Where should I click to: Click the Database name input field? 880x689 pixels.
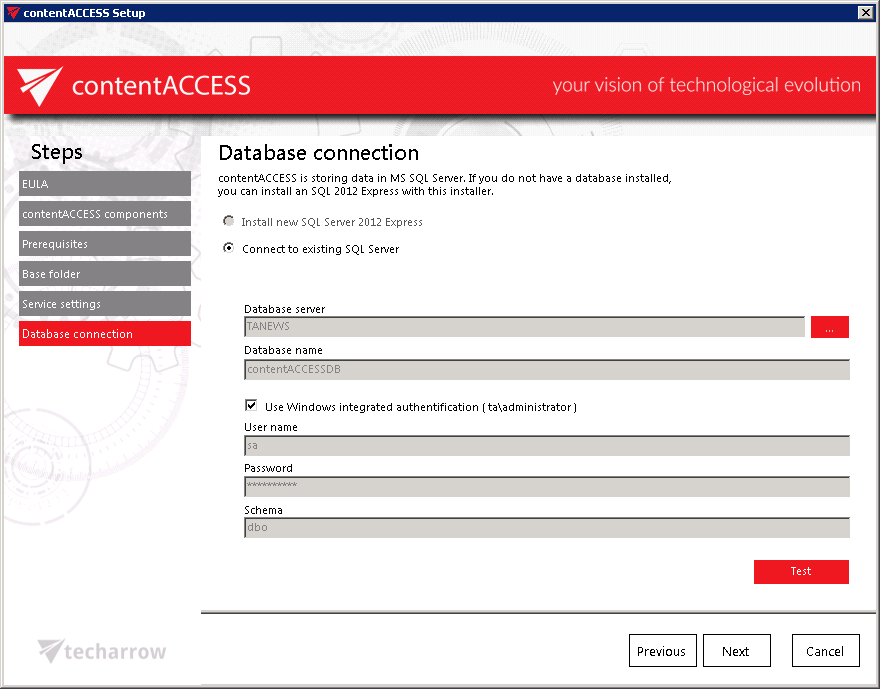[x=547, y=370]
